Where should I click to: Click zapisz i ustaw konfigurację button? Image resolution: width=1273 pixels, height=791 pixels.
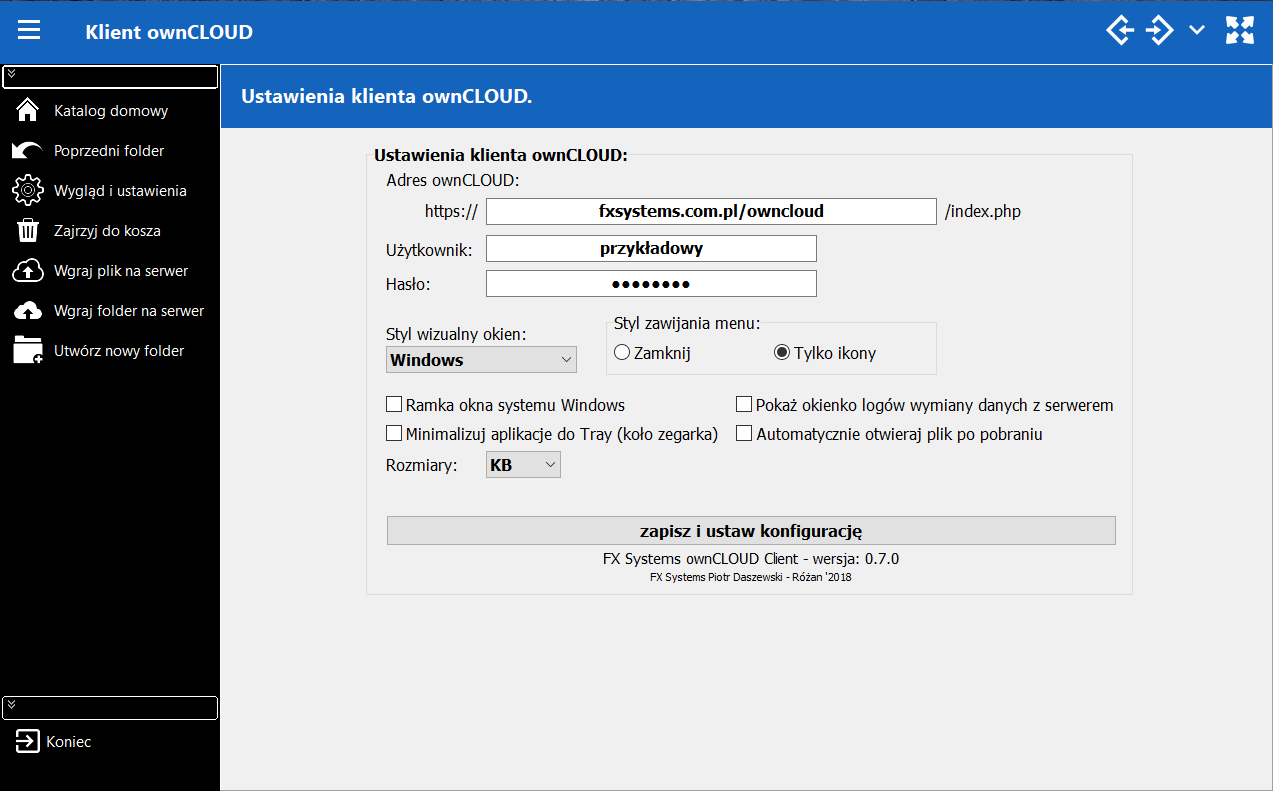(751, 530)
